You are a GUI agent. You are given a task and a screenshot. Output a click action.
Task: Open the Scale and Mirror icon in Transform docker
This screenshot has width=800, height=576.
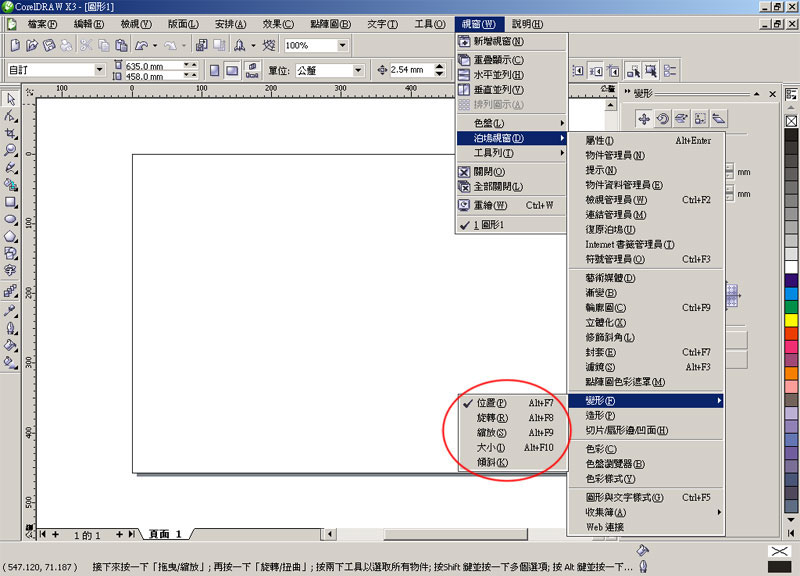pos(681,119)
